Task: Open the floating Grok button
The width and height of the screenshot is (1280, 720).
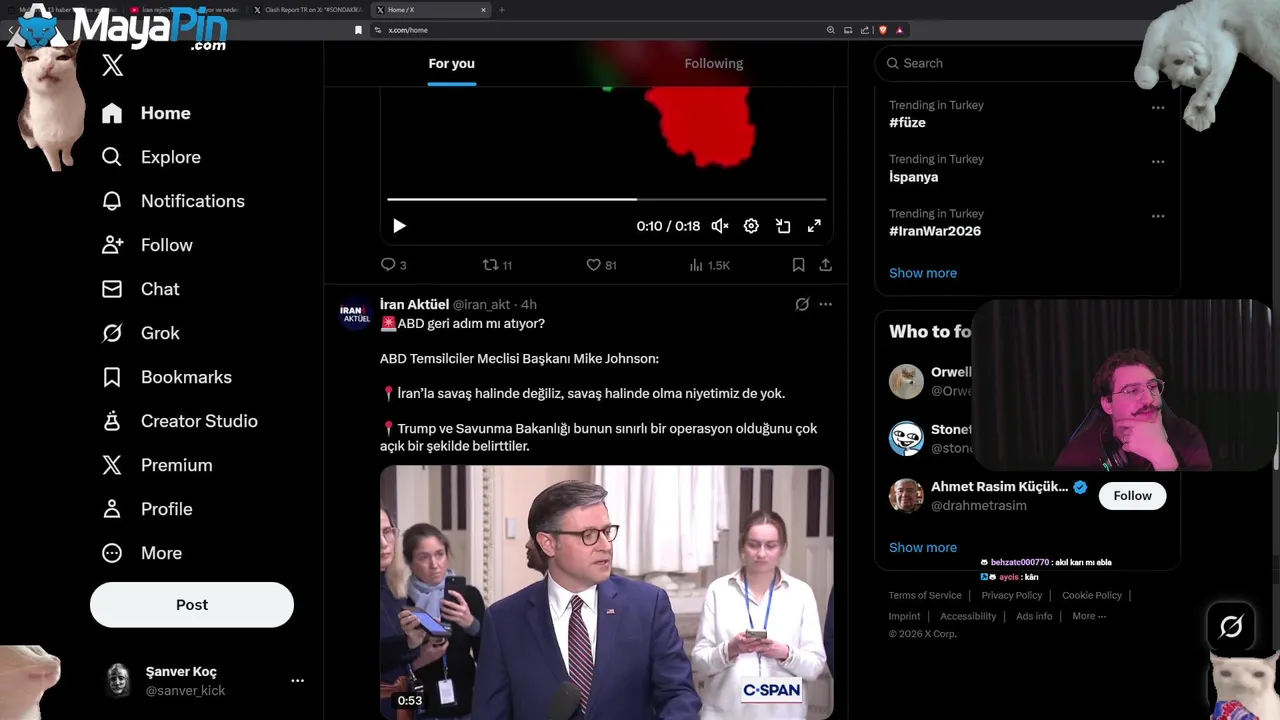Action: 1231,627
